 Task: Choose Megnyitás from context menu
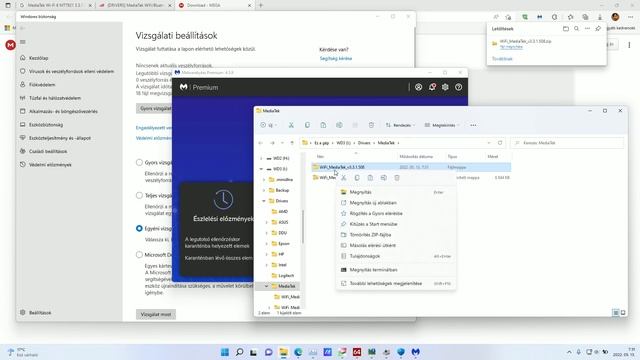396,192
